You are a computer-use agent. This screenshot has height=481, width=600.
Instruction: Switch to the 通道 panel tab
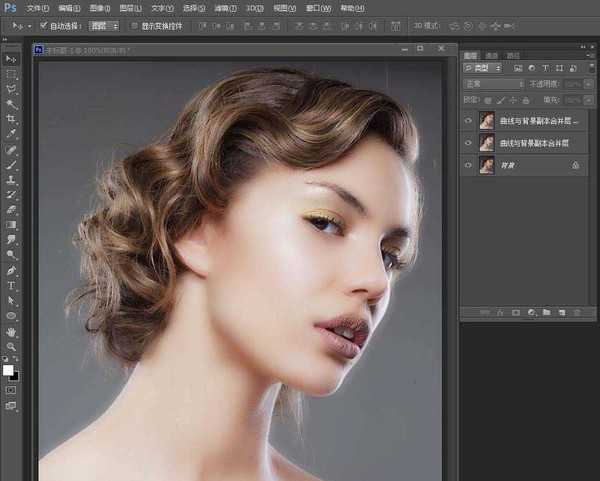coord(492,55)
